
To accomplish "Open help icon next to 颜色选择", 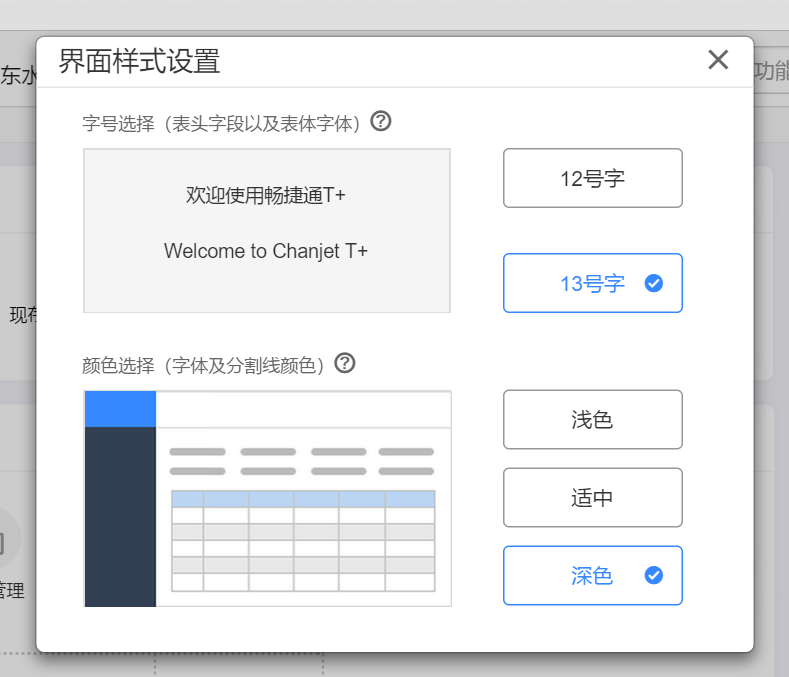I will click(x=345, y=363).
